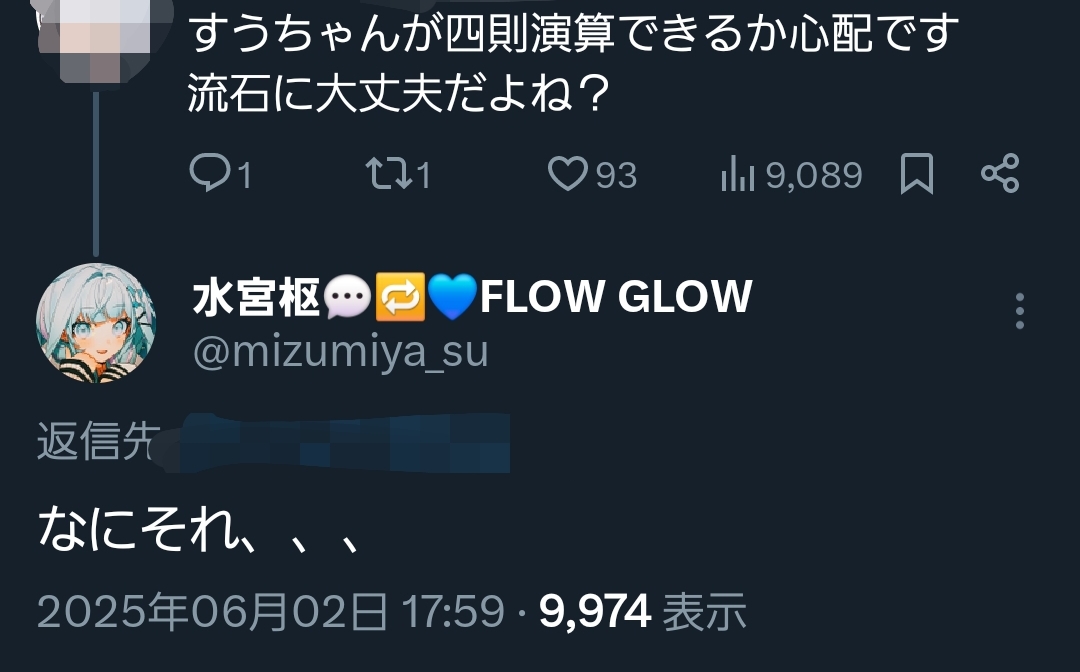Open the tweet starting すうちゃんが四則演算
1080x672 pixels.
coord(573,62)
